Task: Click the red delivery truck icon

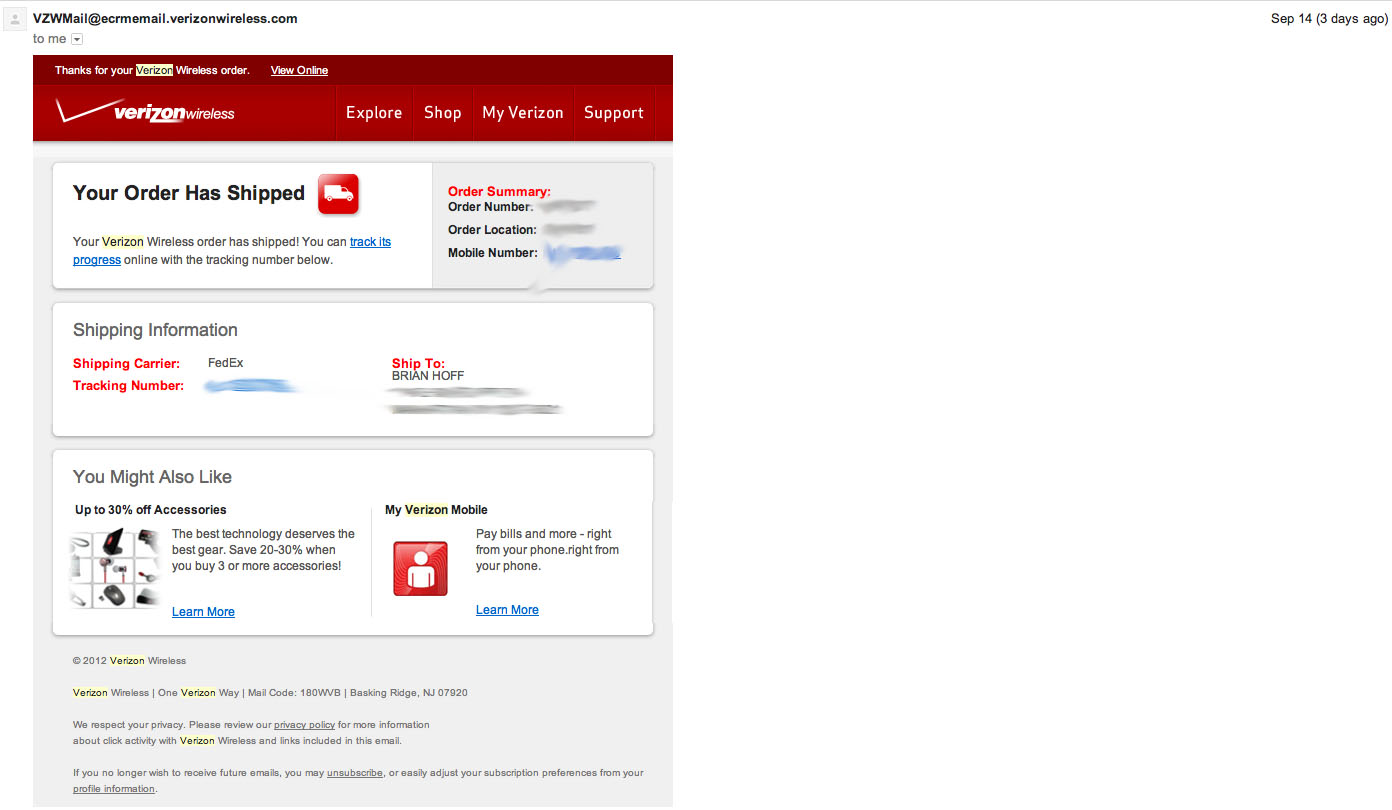Action: pos(338,194)
